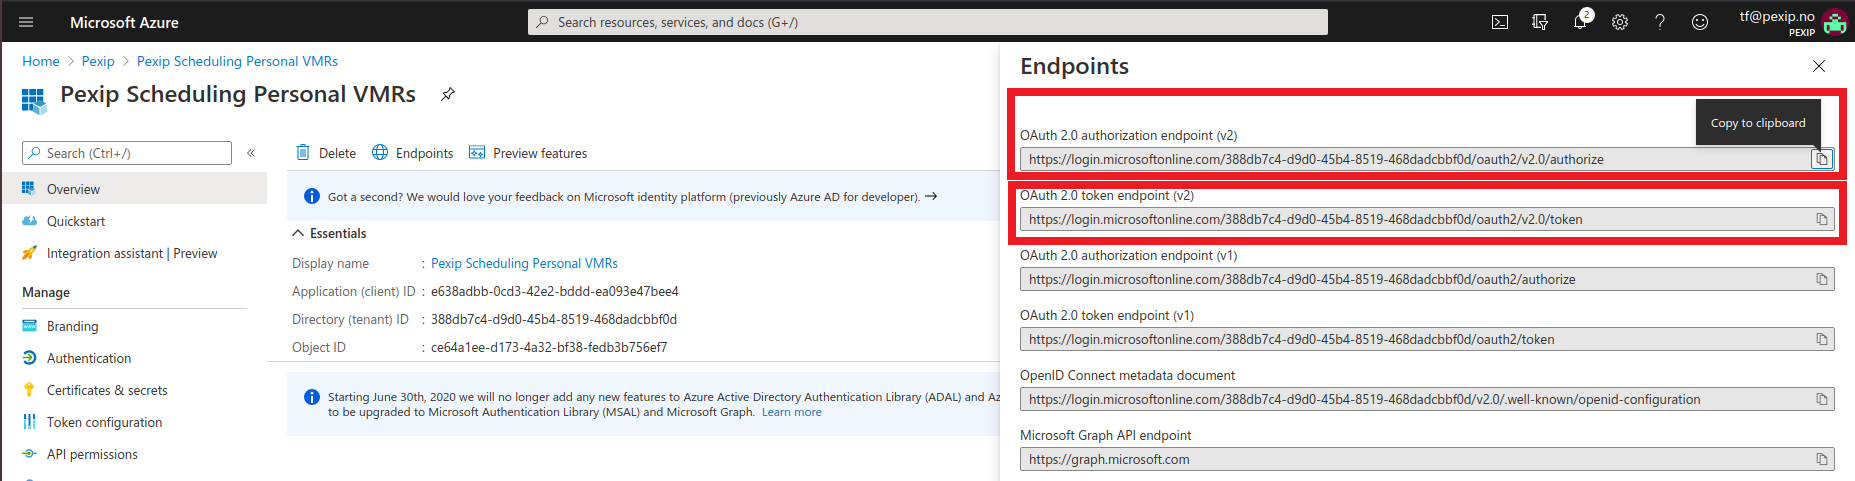Screen dimensions: 1855x481
Task: Open portal settings gear
Action: pos(1620,22)
